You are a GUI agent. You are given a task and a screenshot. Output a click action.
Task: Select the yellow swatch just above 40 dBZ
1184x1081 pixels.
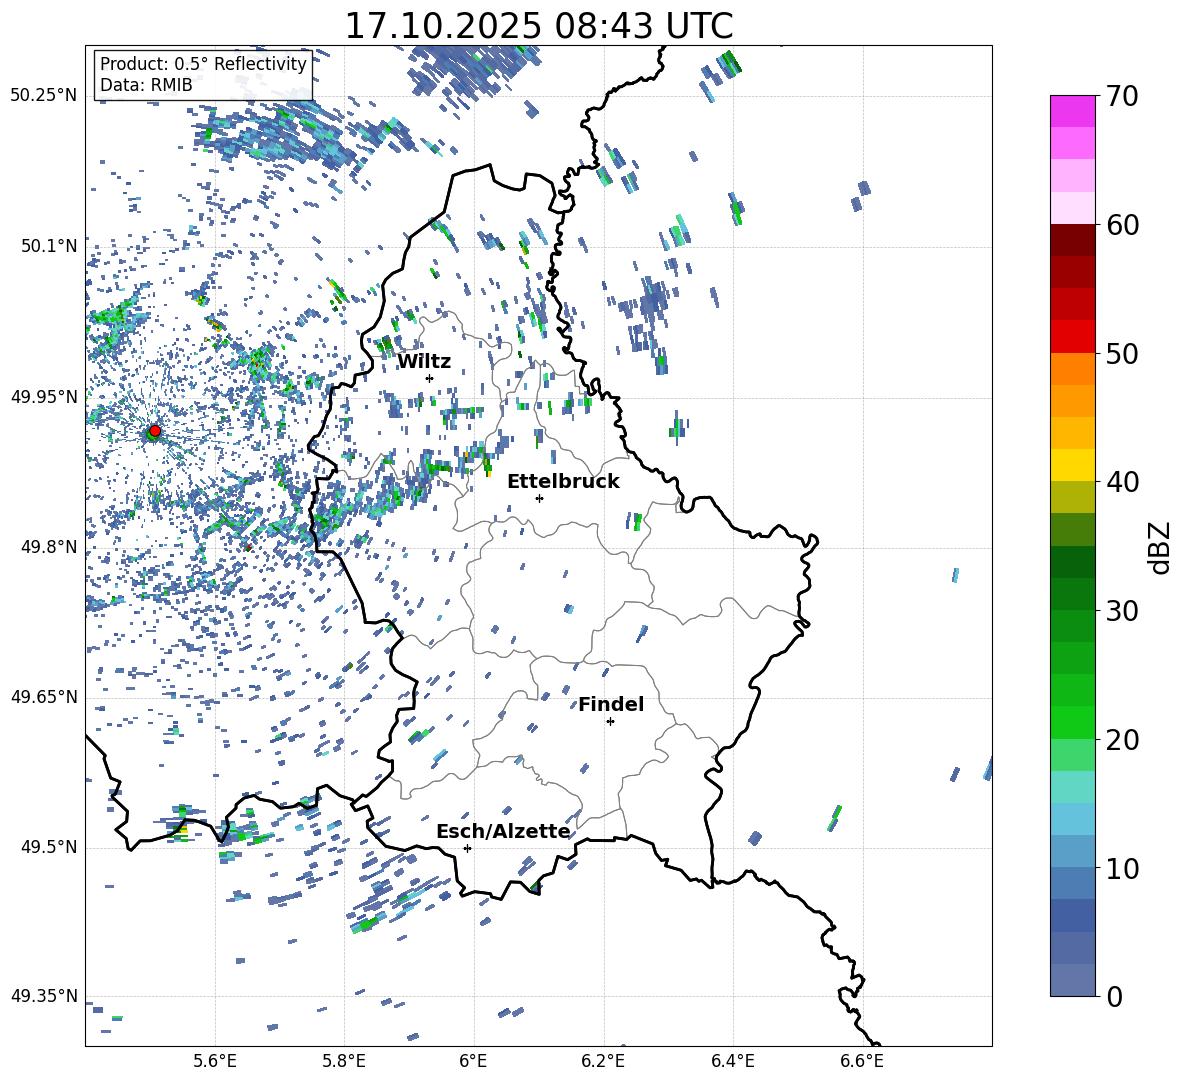pyautogui.click(x=1072, y=465)
